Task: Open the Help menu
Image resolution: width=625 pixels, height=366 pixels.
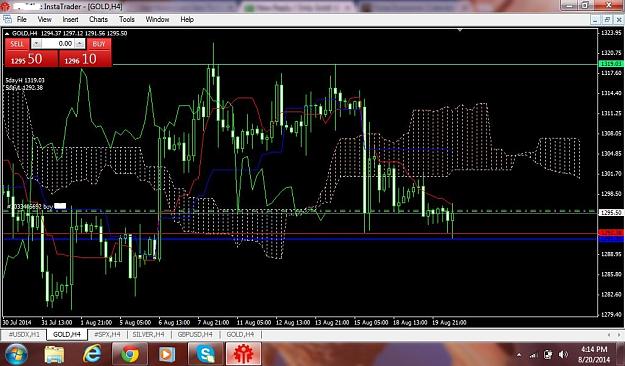Action: [x=187, y=19]
